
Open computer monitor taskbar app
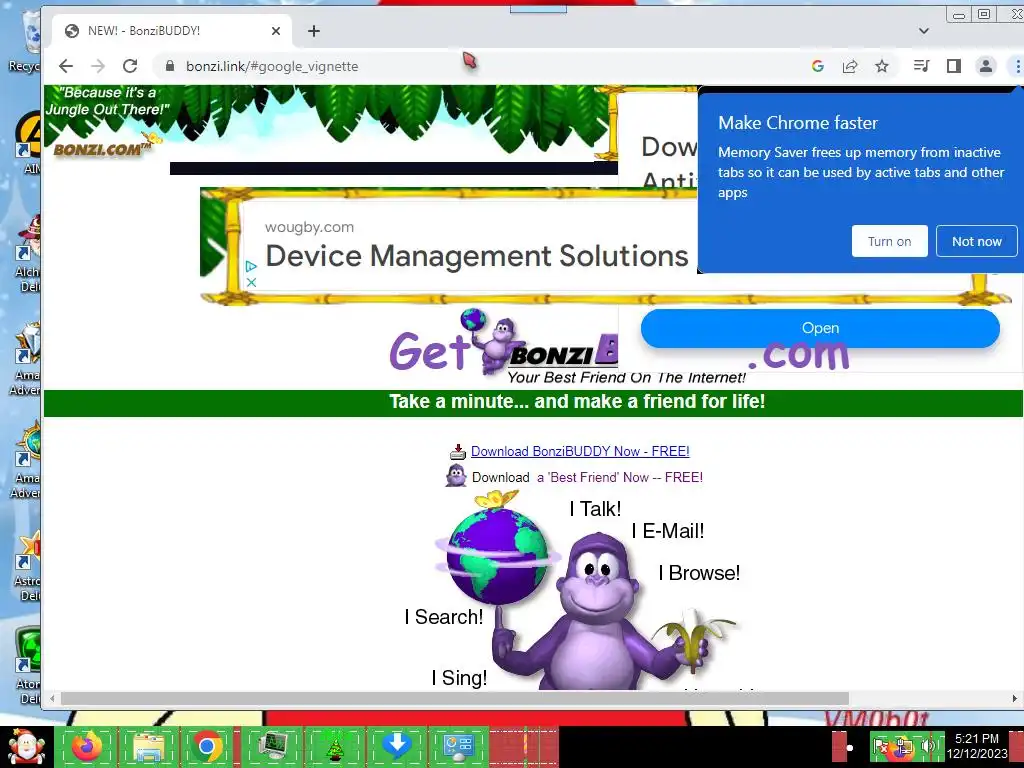273,746
